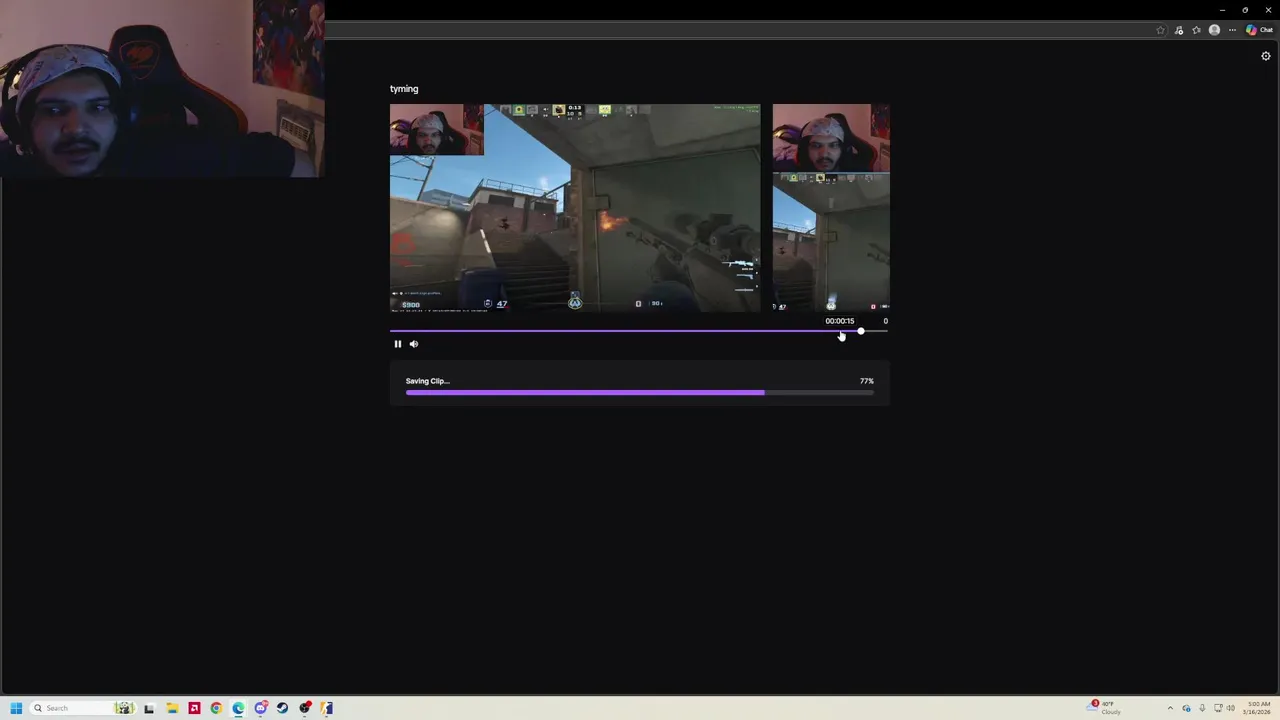
Task: Click the clip timeline playhead handle
Action: pyautogui.click(x=860, y=331)
